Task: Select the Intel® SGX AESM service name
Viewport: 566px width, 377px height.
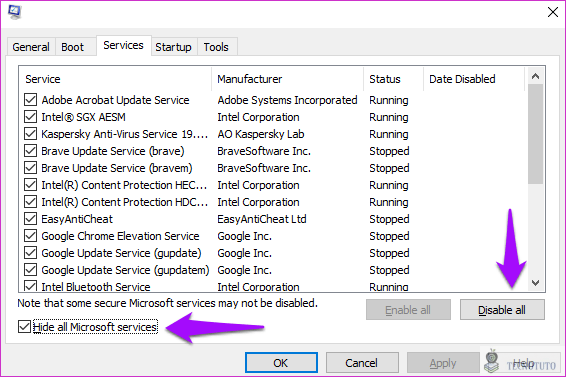Action: click(83, 117)
